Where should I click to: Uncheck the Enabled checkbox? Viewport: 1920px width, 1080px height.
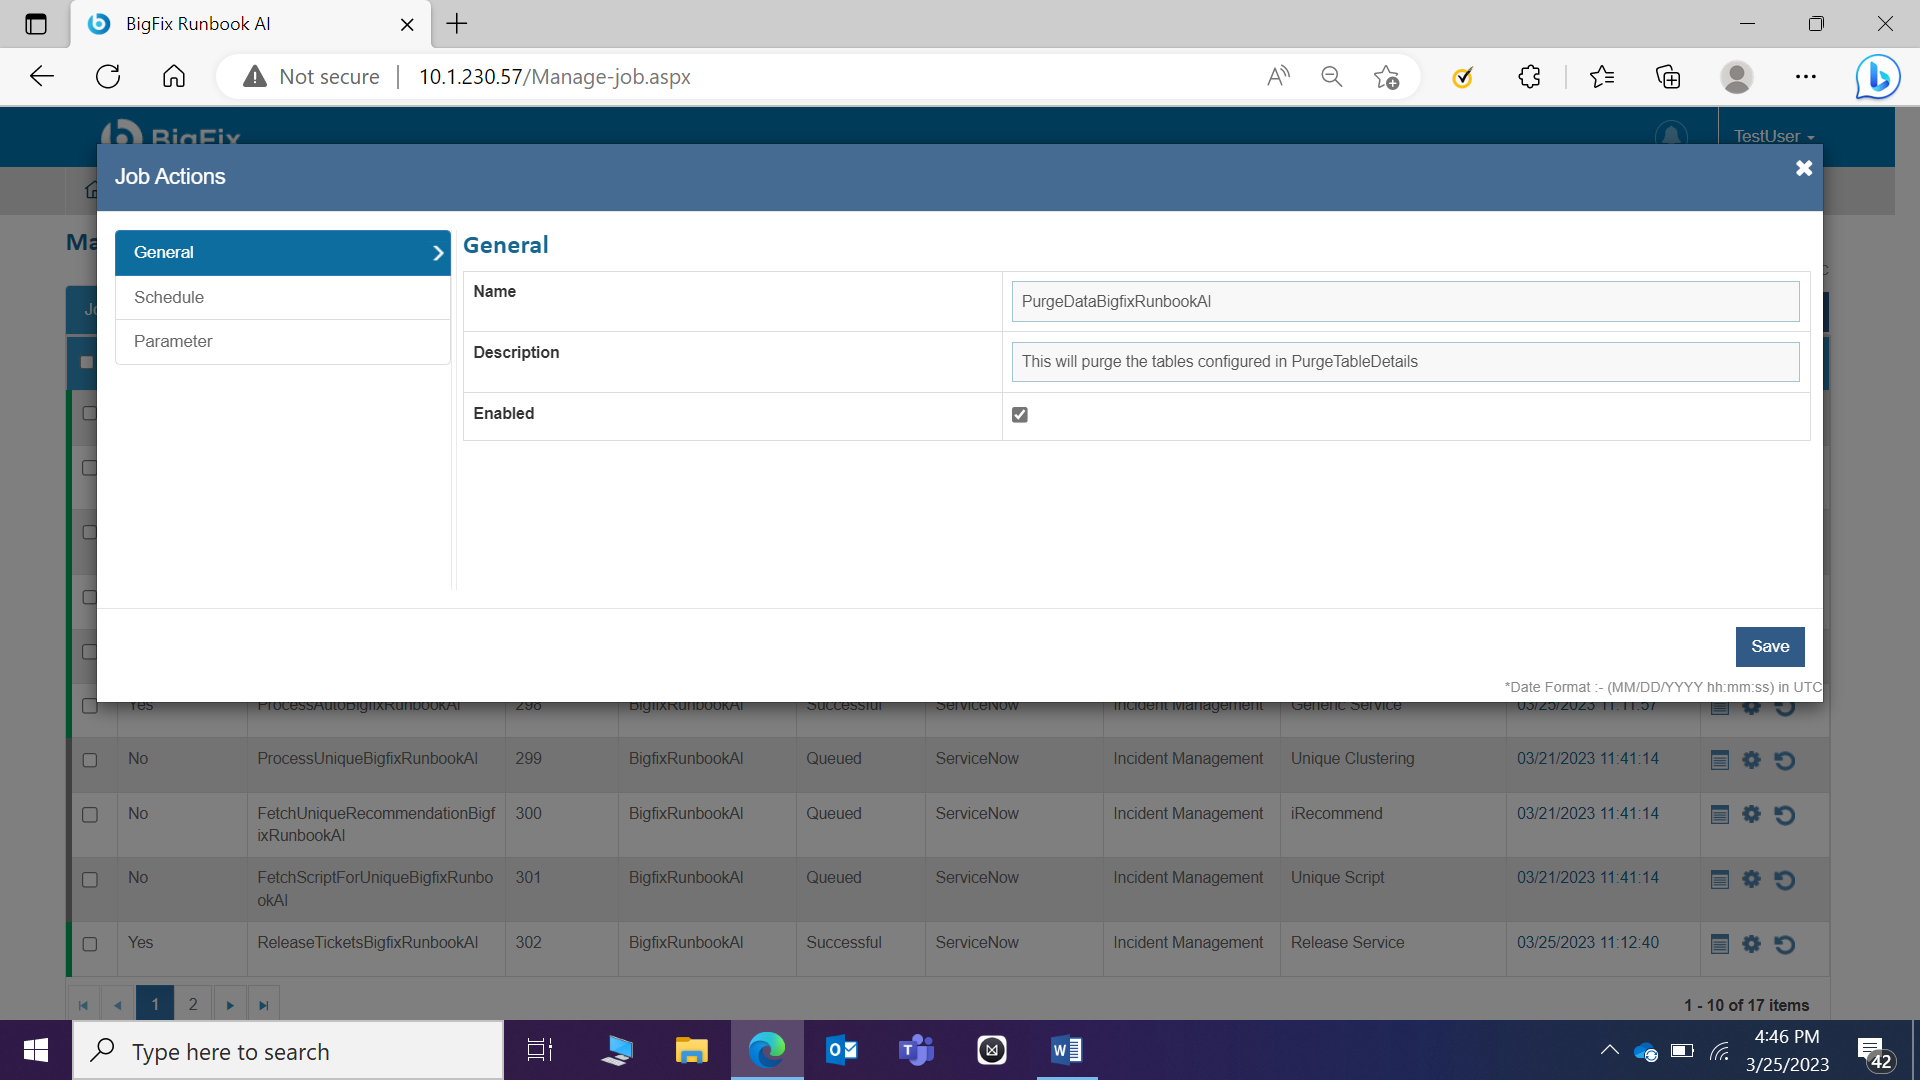(1019, 415)
